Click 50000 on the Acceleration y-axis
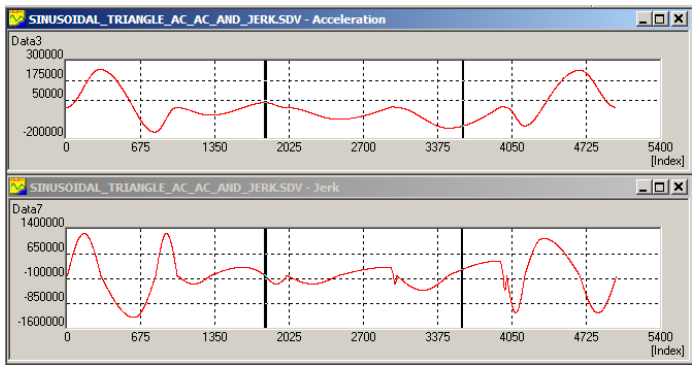 click(48, 94)
